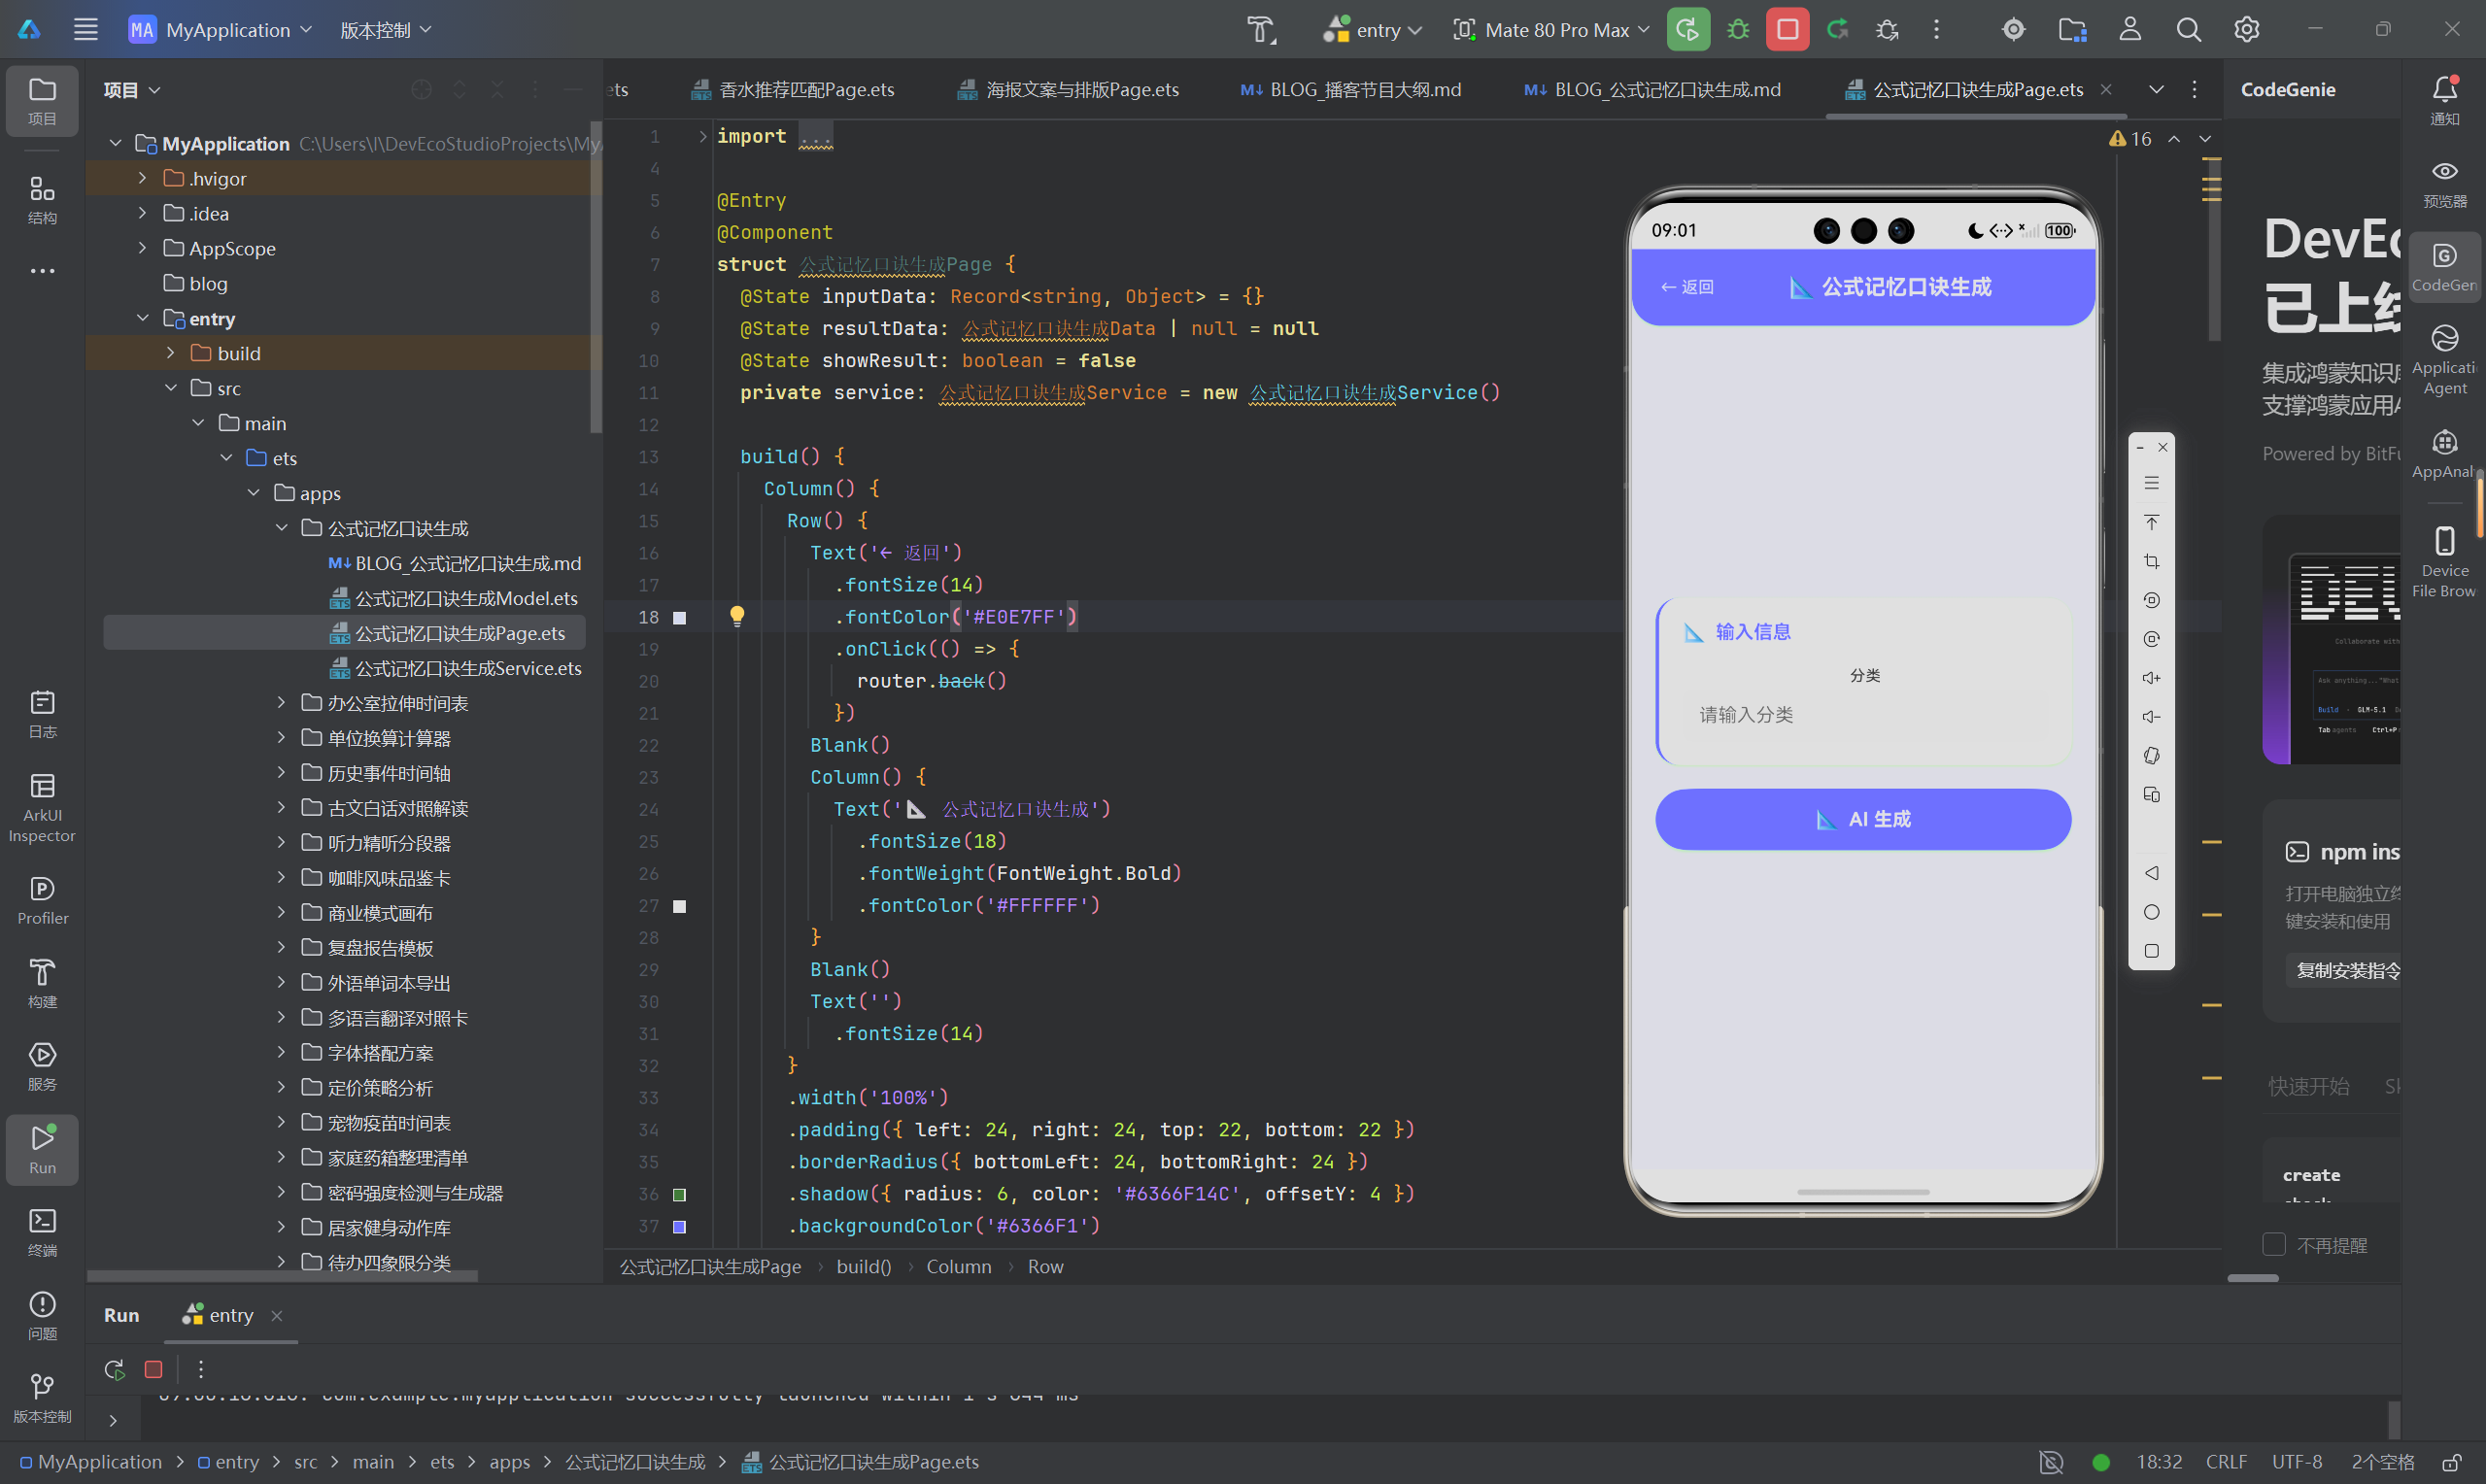Click emulator home circle button
This screenshot has height=1484, width=2486.
2151,912
